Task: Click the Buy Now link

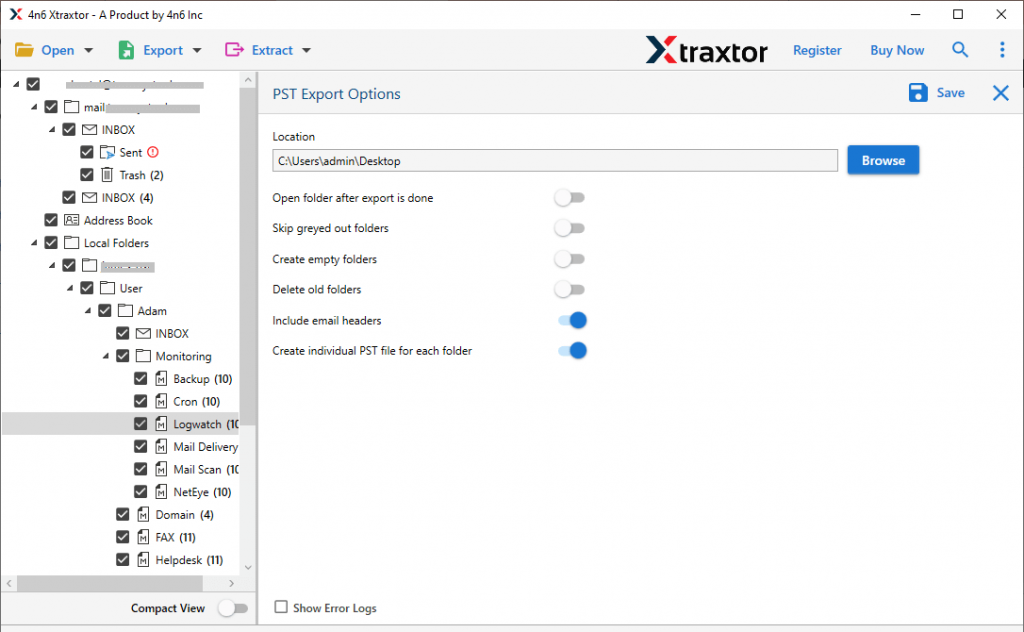Action: 896,49
